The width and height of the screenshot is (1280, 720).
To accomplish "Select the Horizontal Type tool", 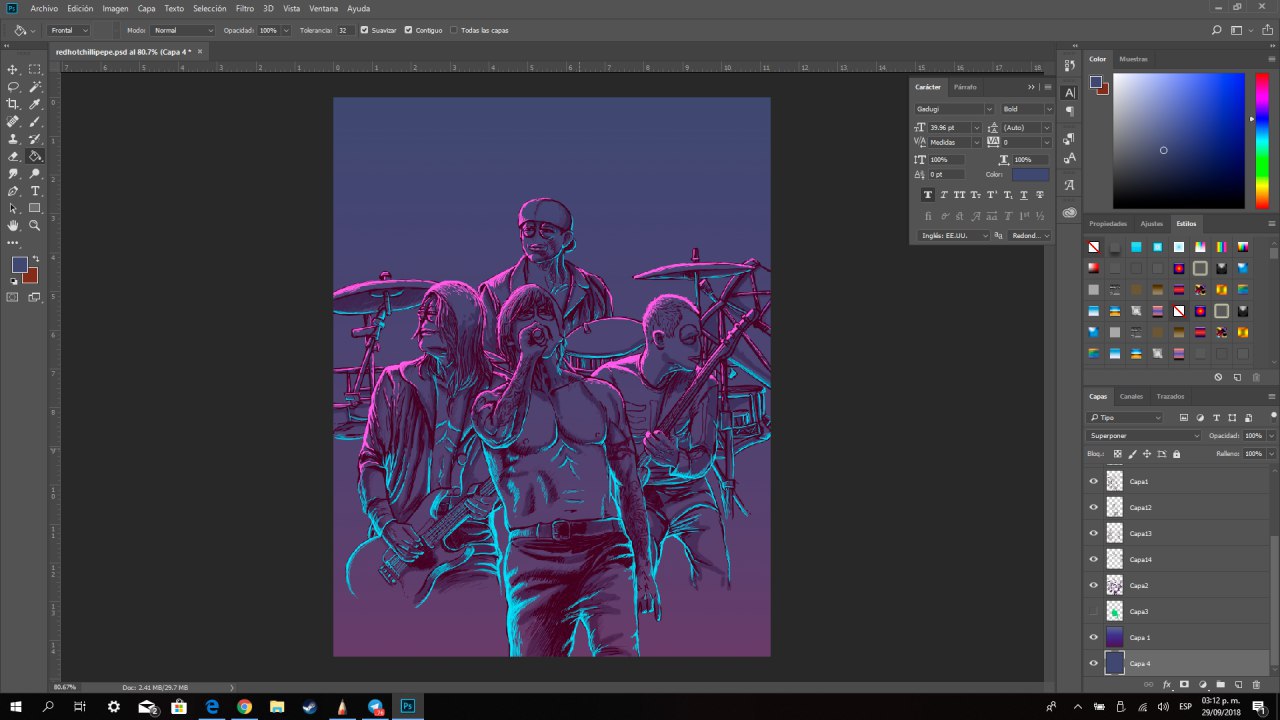I will tap(35, 191).
